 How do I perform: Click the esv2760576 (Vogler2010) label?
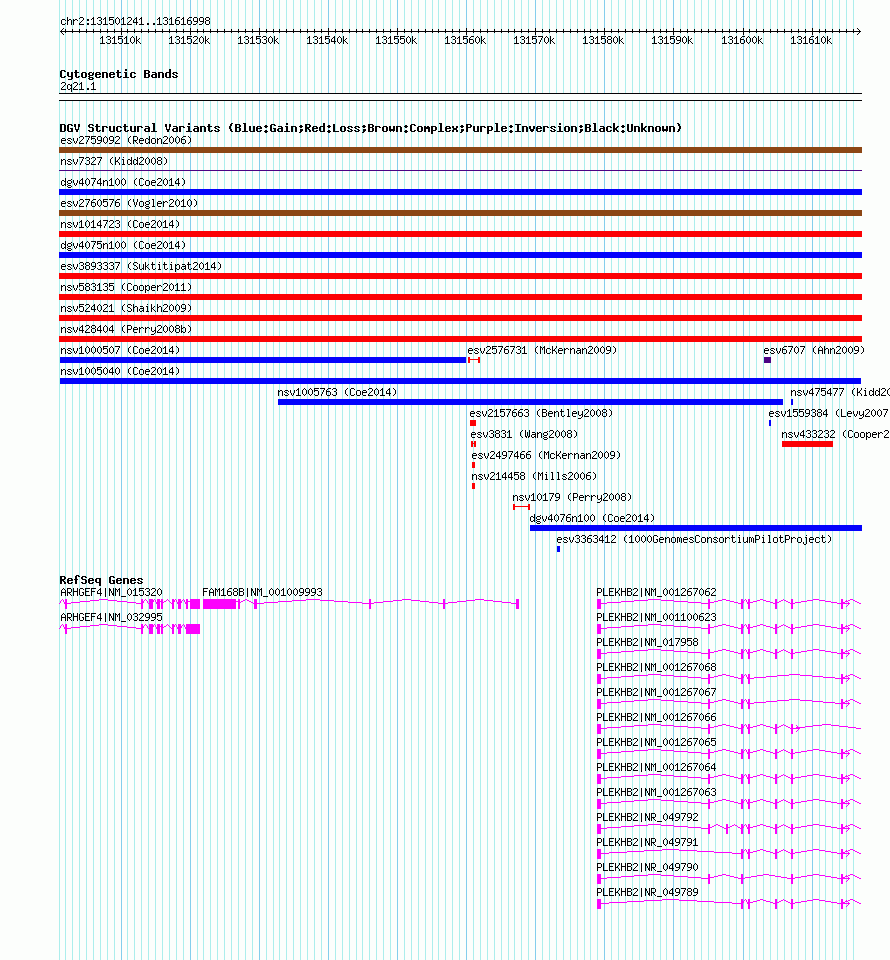pos(129,203)
